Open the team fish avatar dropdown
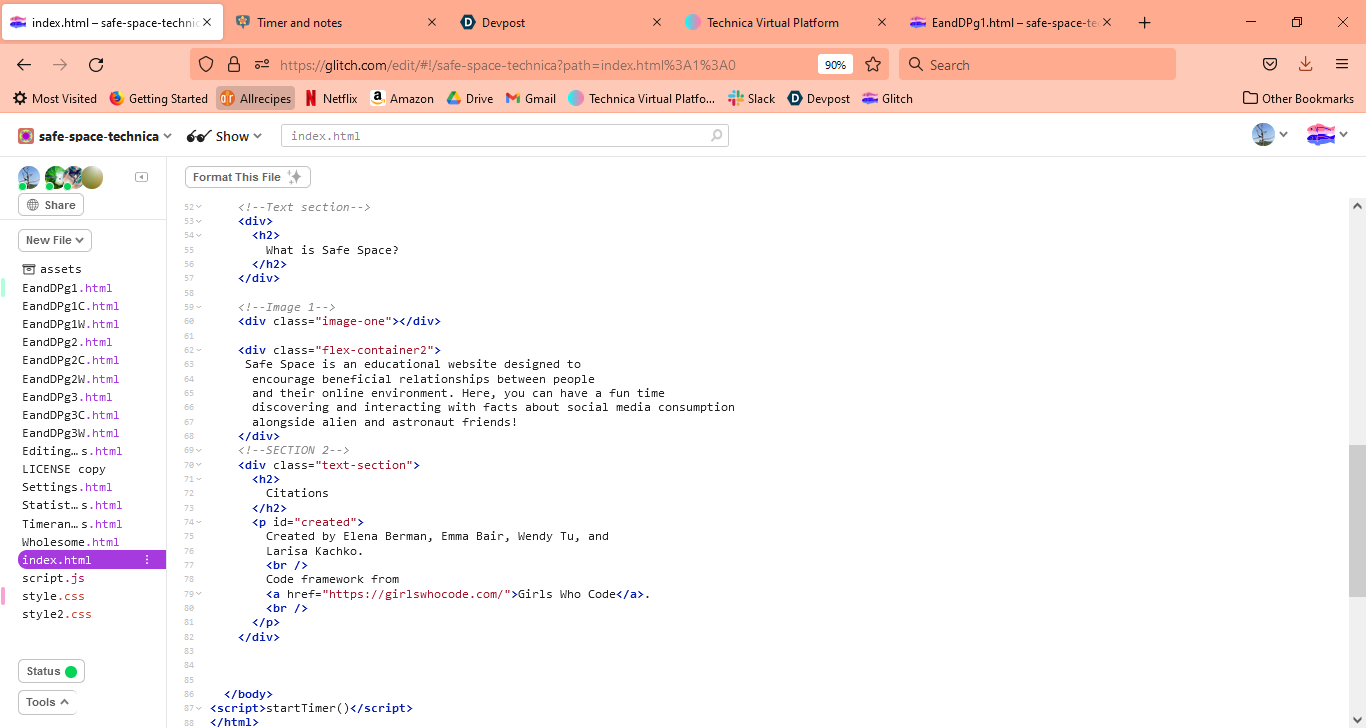This screenshot has width=1366, height=728. click(1328, 135)
